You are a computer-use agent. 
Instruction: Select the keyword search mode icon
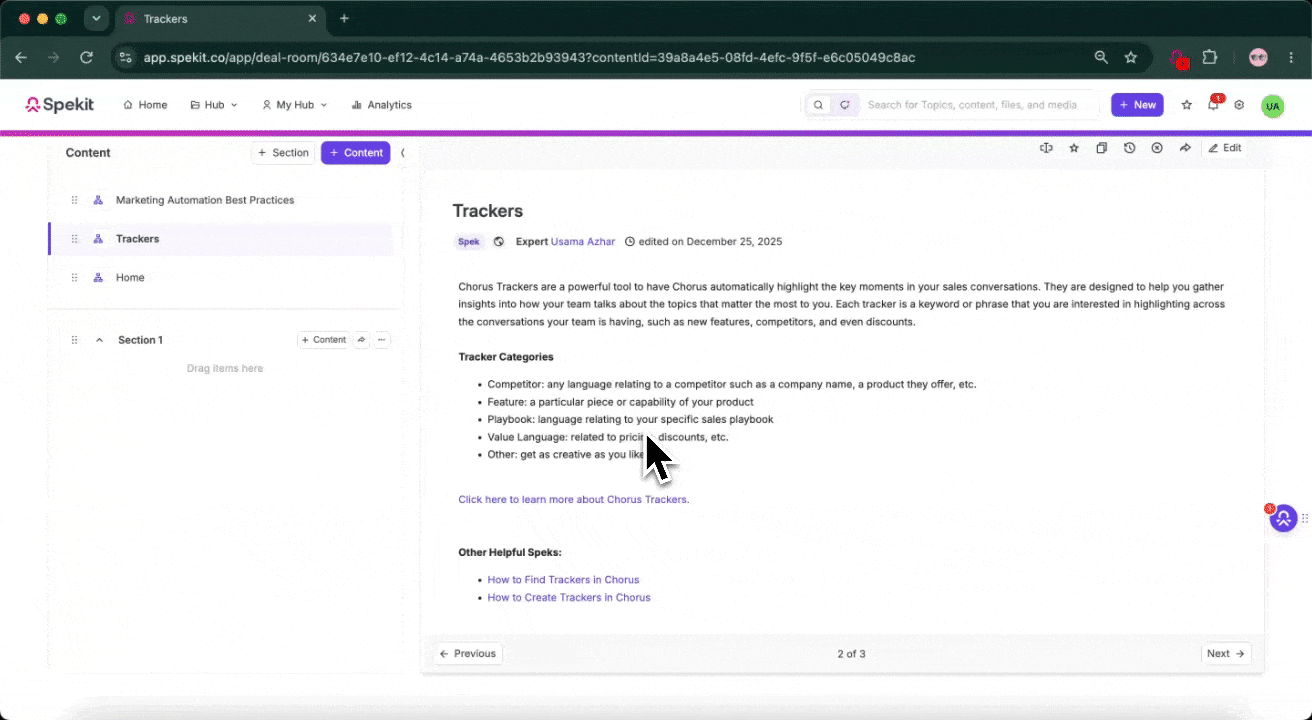pos(818,105)
